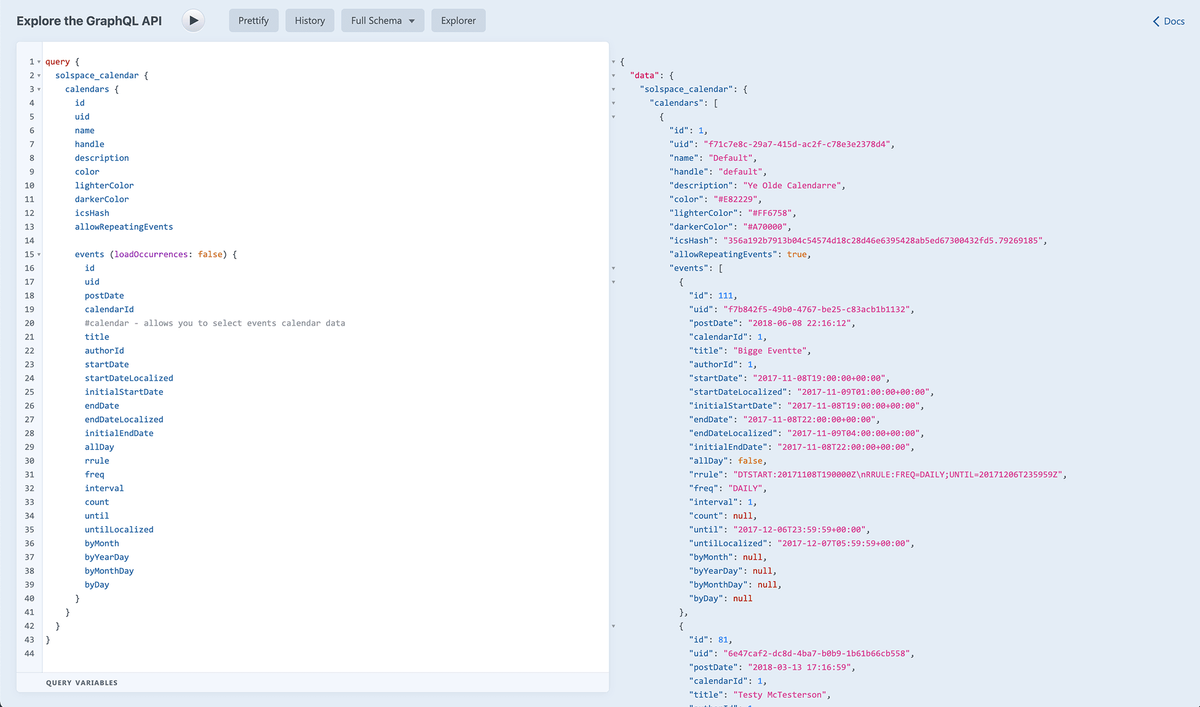Click the icsHash value string in results
This screenshot has width=1200, height=707.
click(882, 241)
